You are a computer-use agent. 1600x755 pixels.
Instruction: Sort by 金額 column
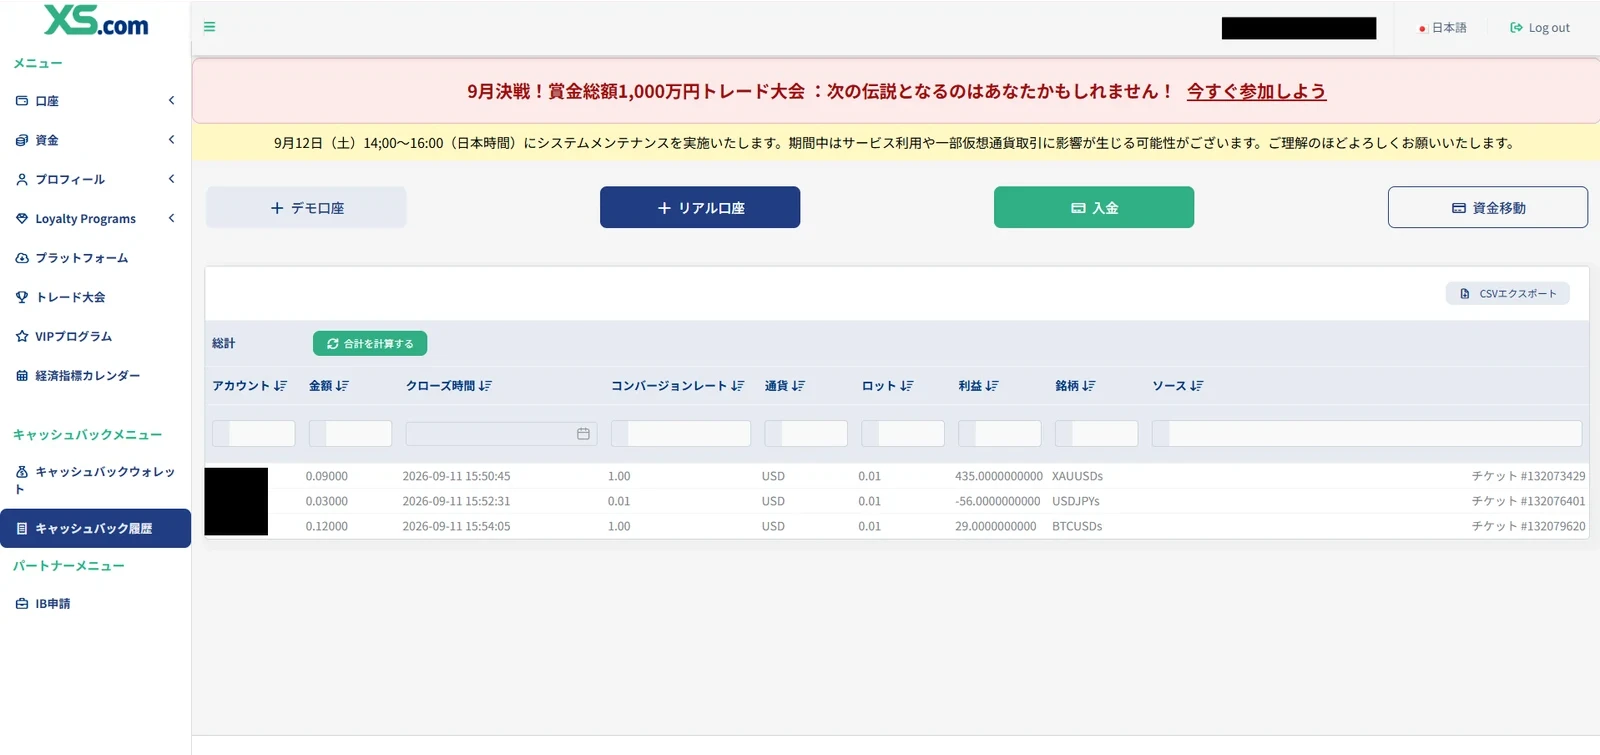point(329,386)
